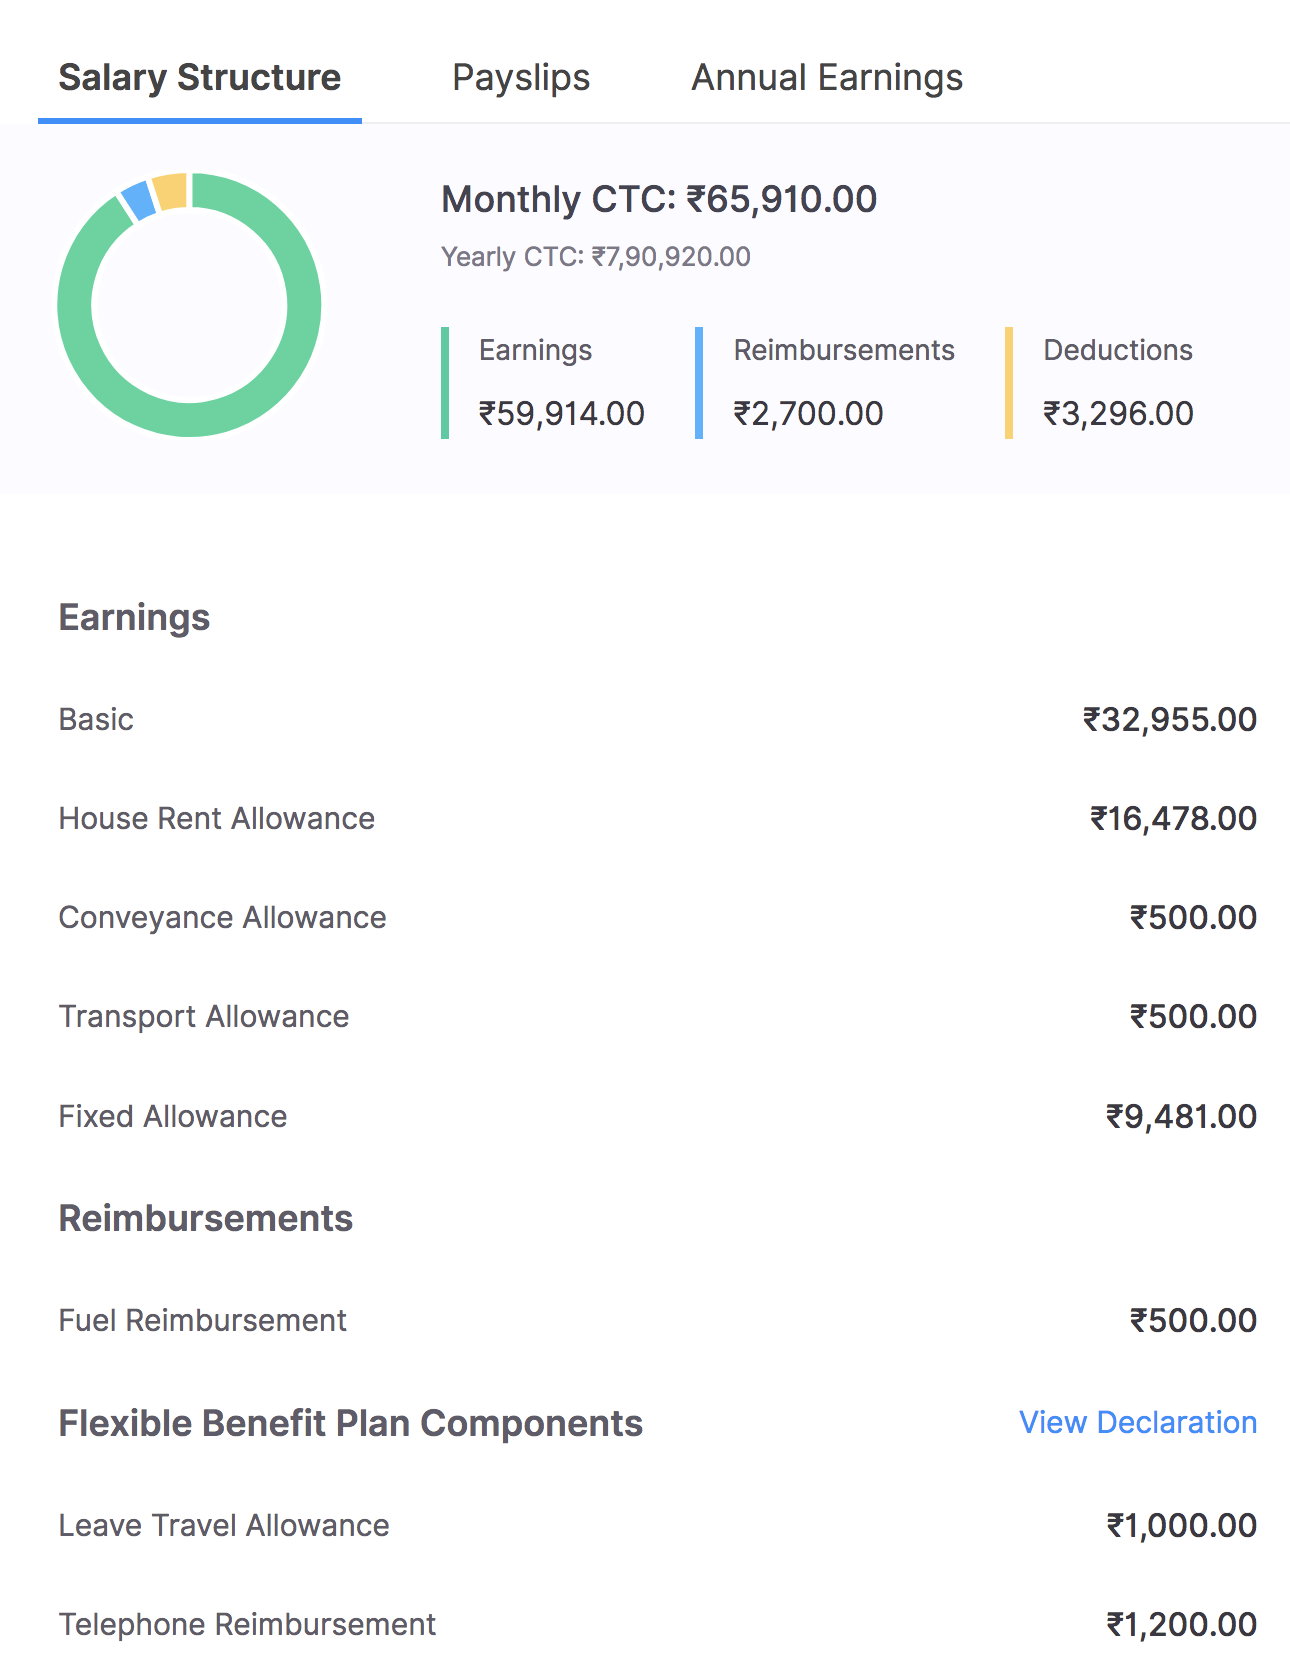
Task: Click the Leave Travel Allowance label
Action: (224, 1525)
